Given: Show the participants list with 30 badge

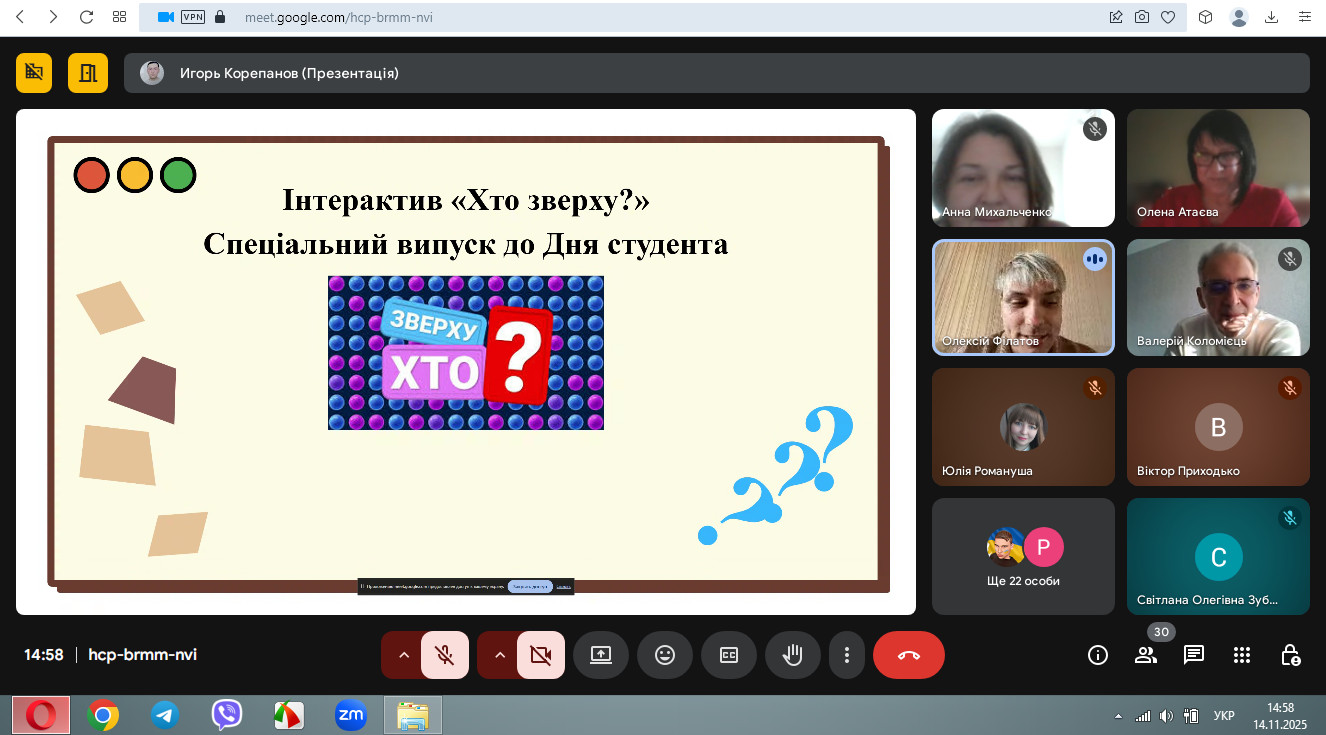Looking at the screenshot, I should (x=1146, y=655).
